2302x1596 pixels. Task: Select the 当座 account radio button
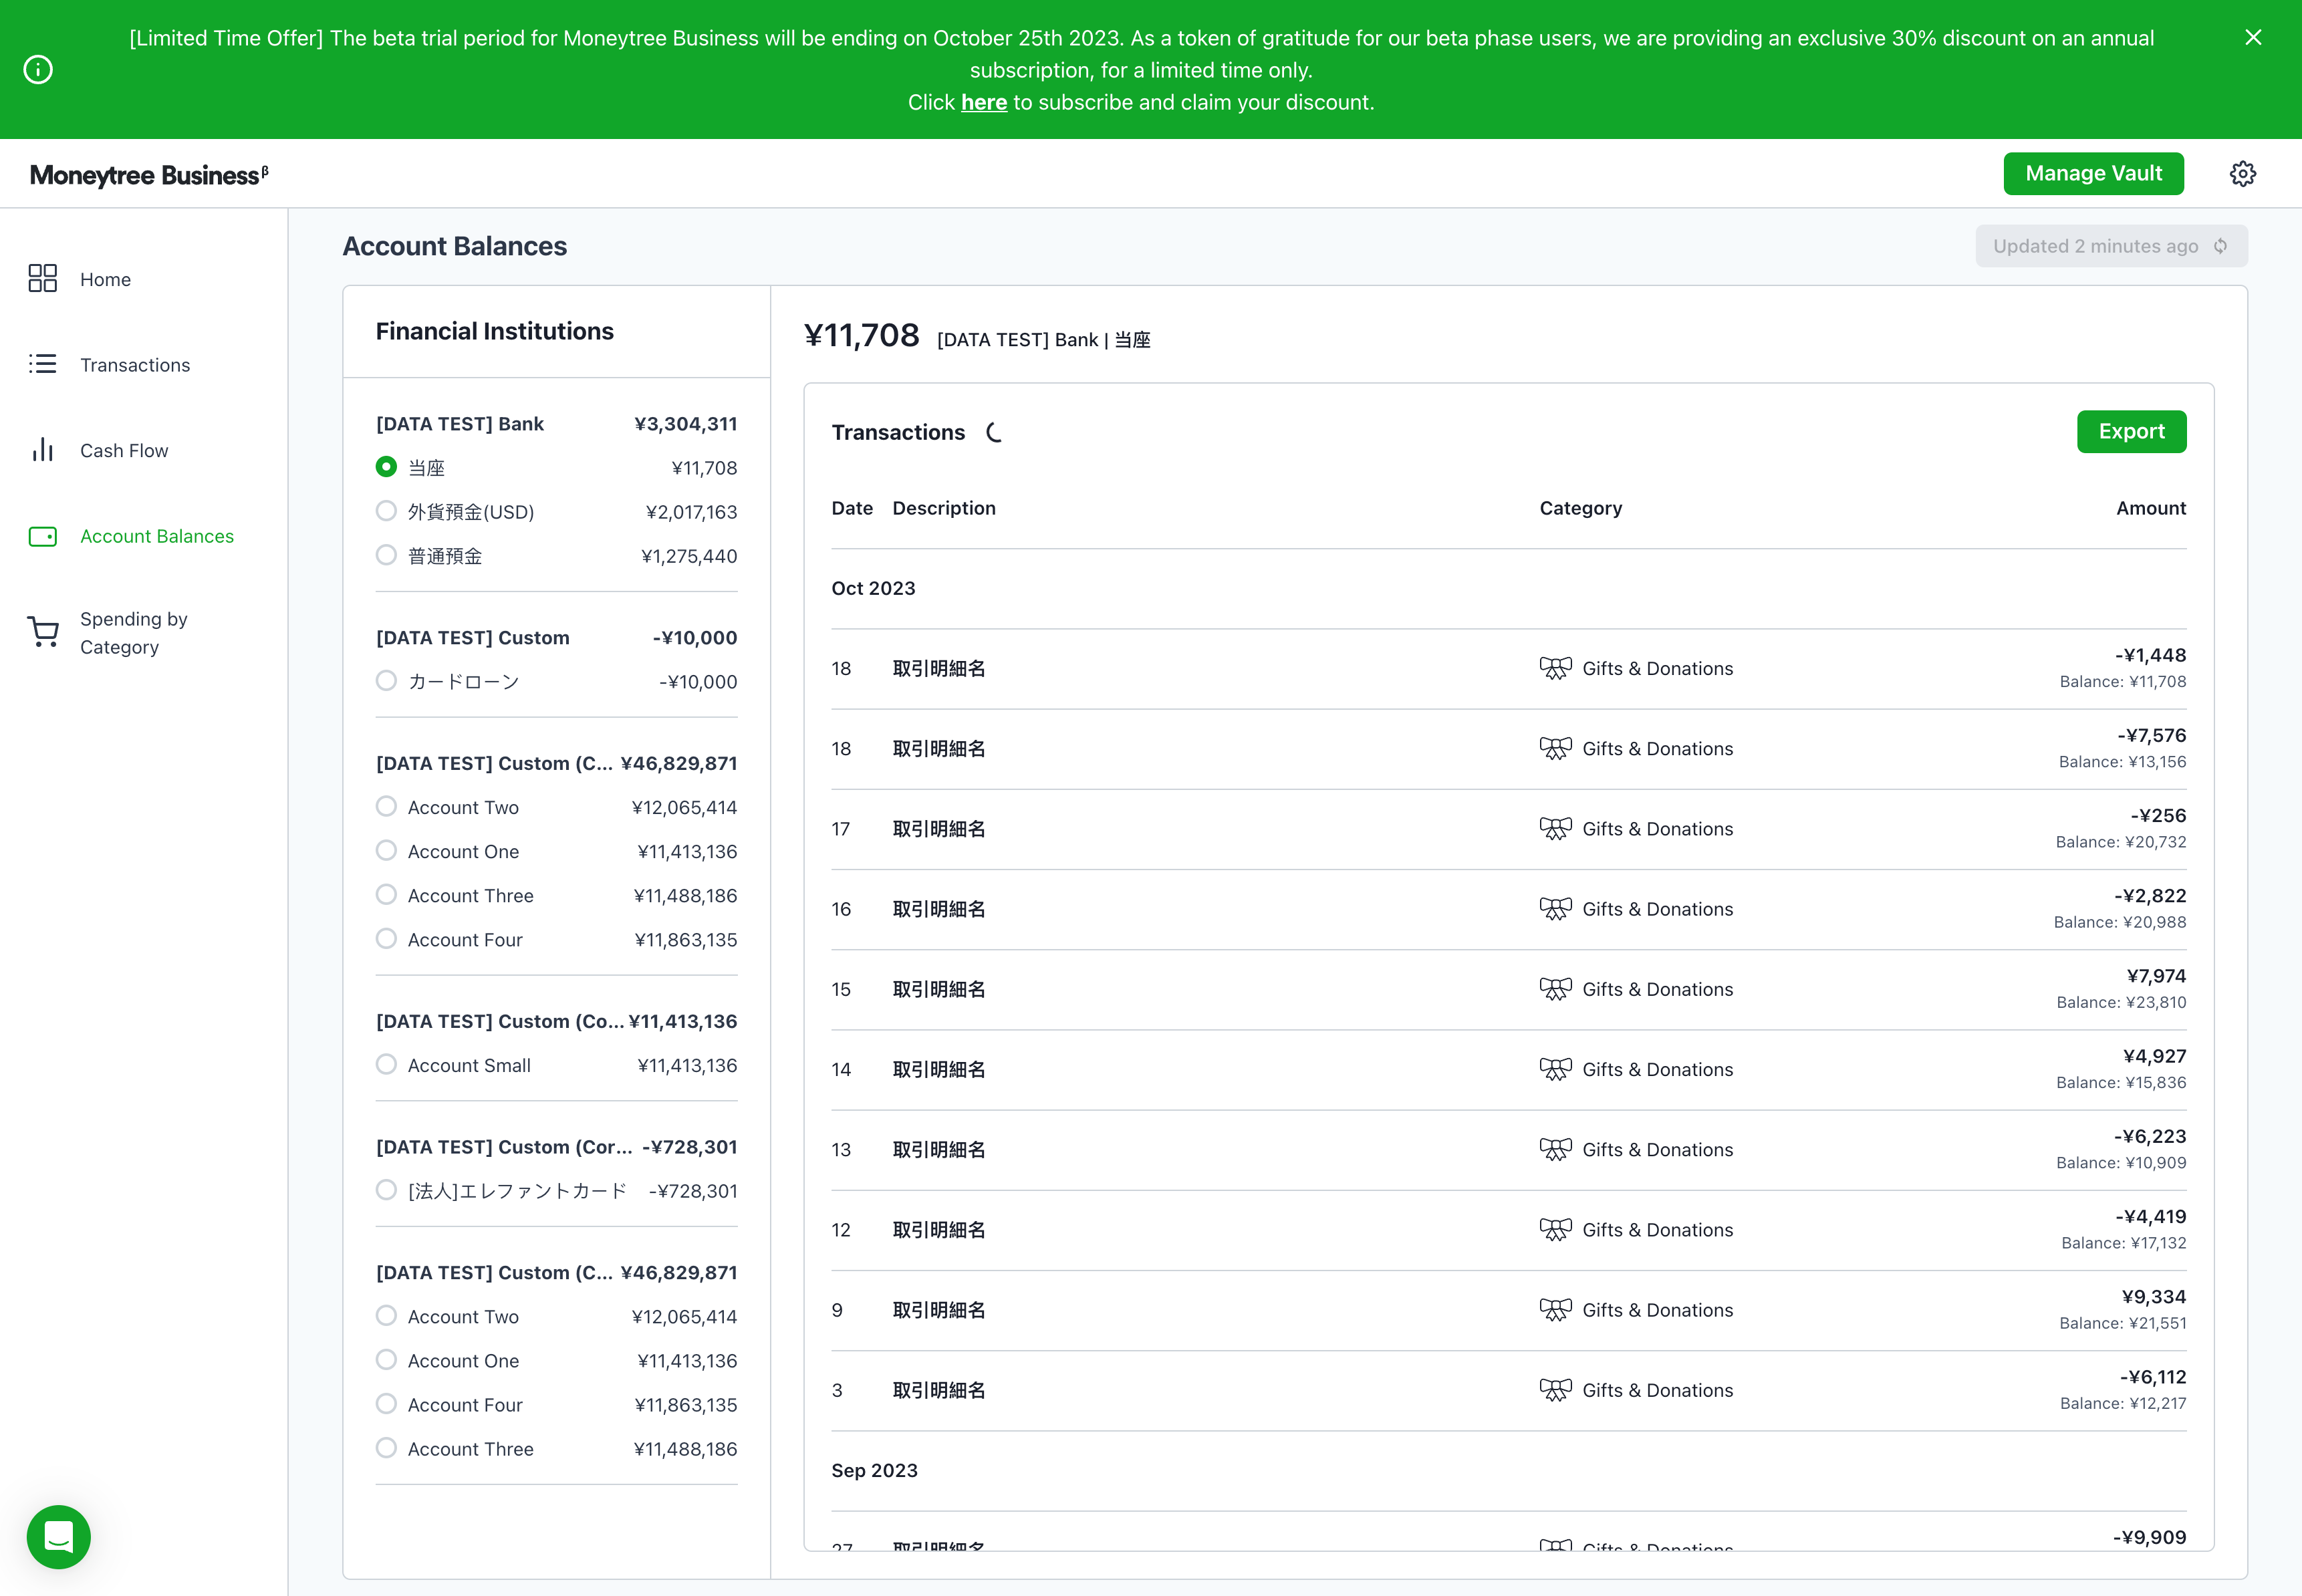[x=386, y=467]
